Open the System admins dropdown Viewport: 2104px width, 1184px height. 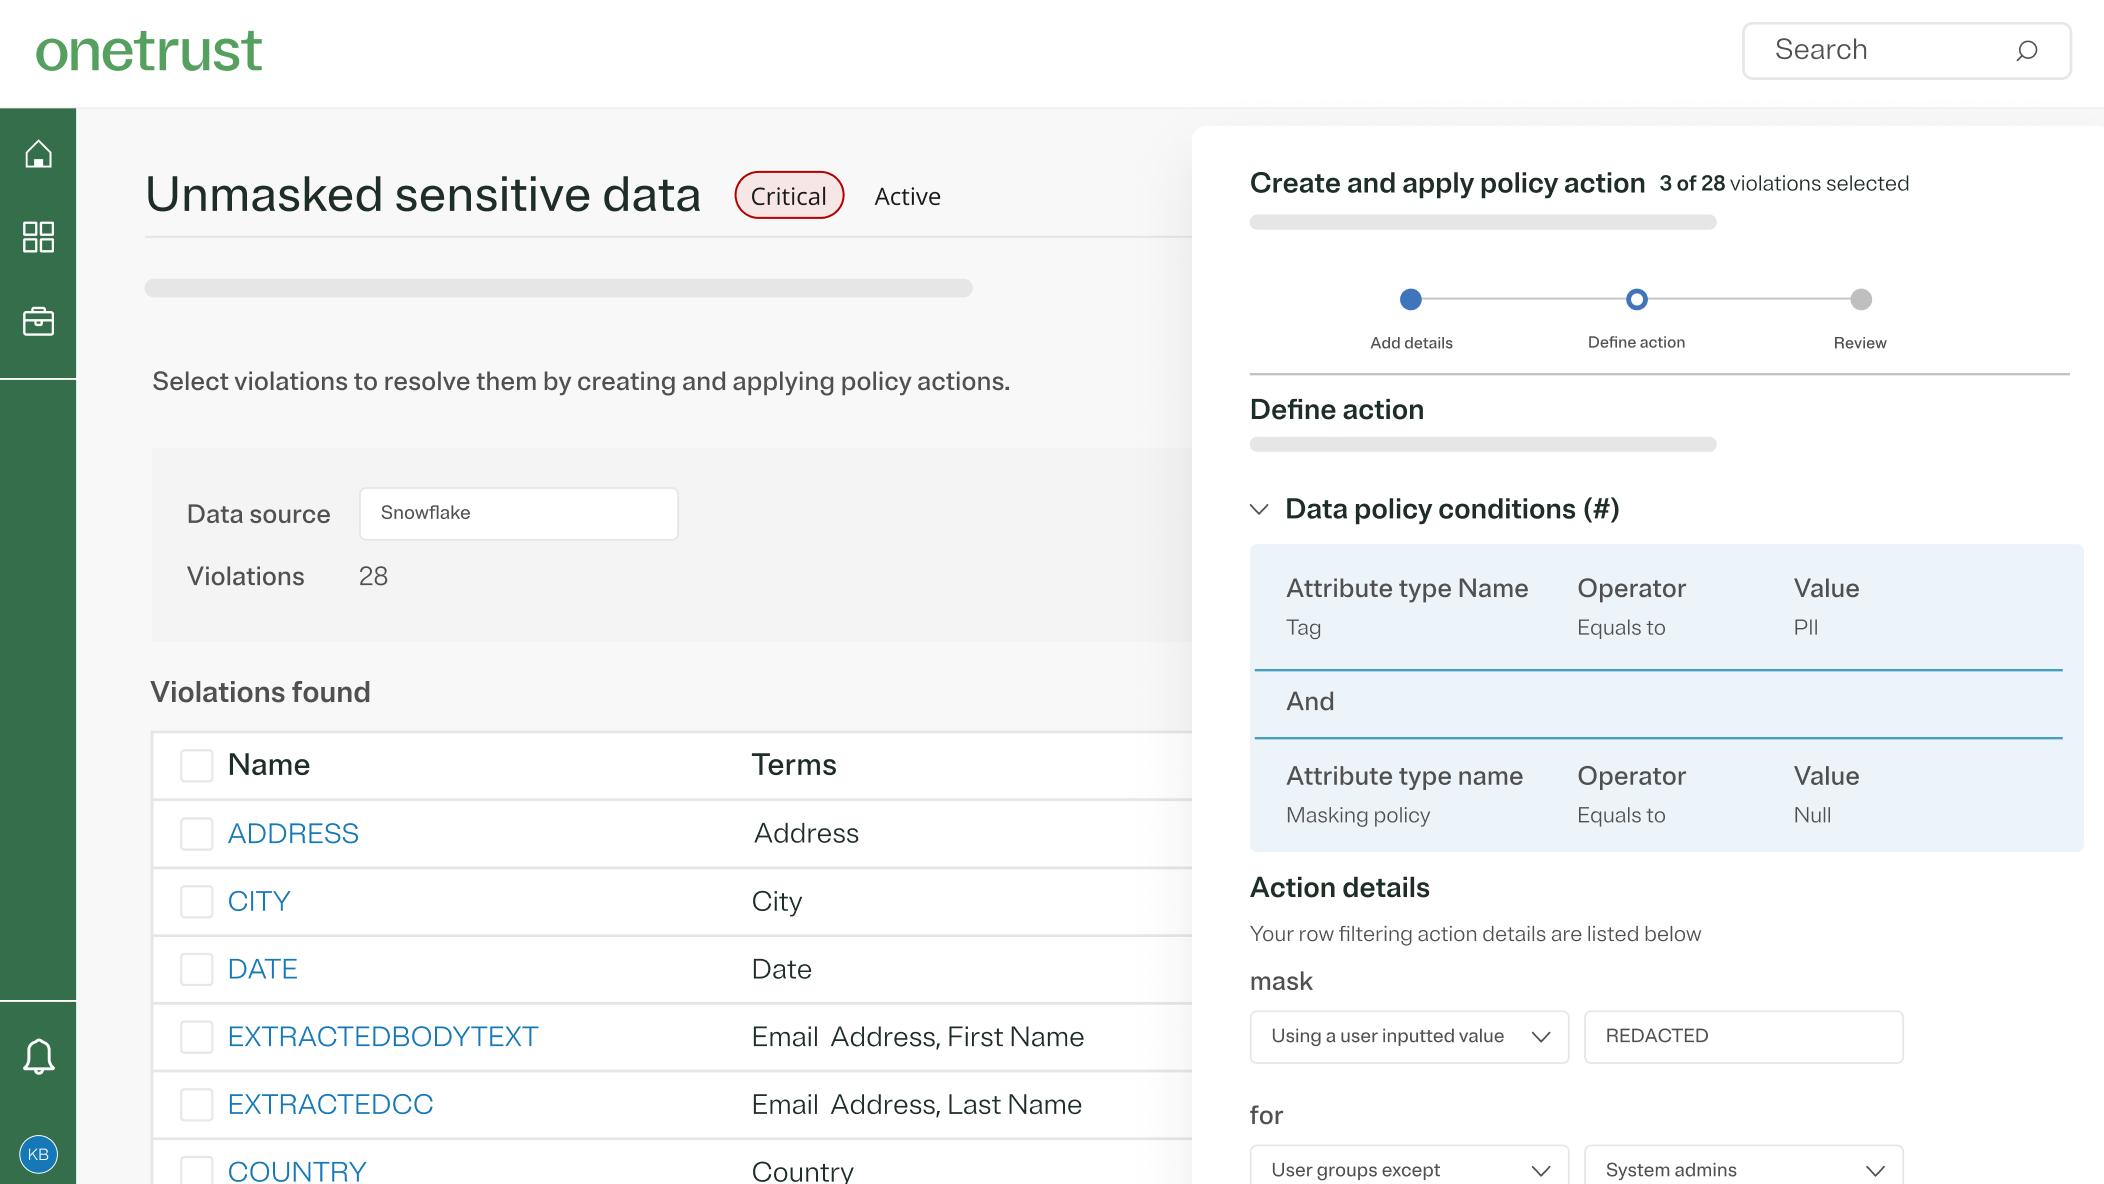[x=1743, y=1168]
